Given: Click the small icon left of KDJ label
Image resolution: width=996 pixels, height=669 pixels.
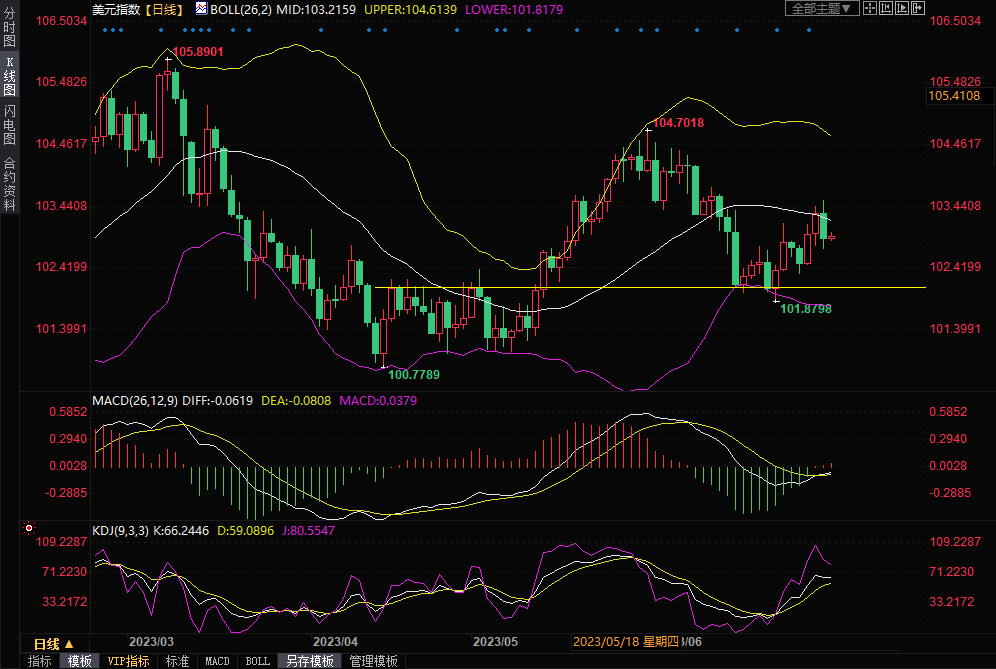Looking at the screenshot, I should 28,526.
